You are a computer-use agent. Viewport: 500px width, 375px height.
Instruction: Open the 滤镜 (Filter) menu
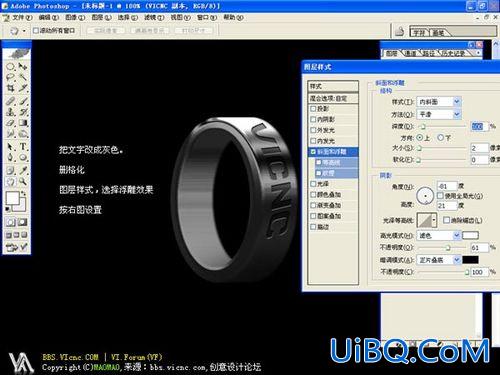tap(154, 17)
